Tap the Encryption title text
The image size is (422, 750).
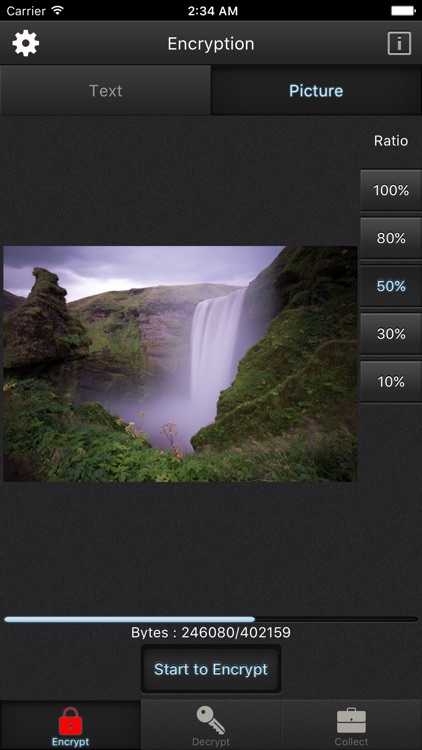click(211, 44)
